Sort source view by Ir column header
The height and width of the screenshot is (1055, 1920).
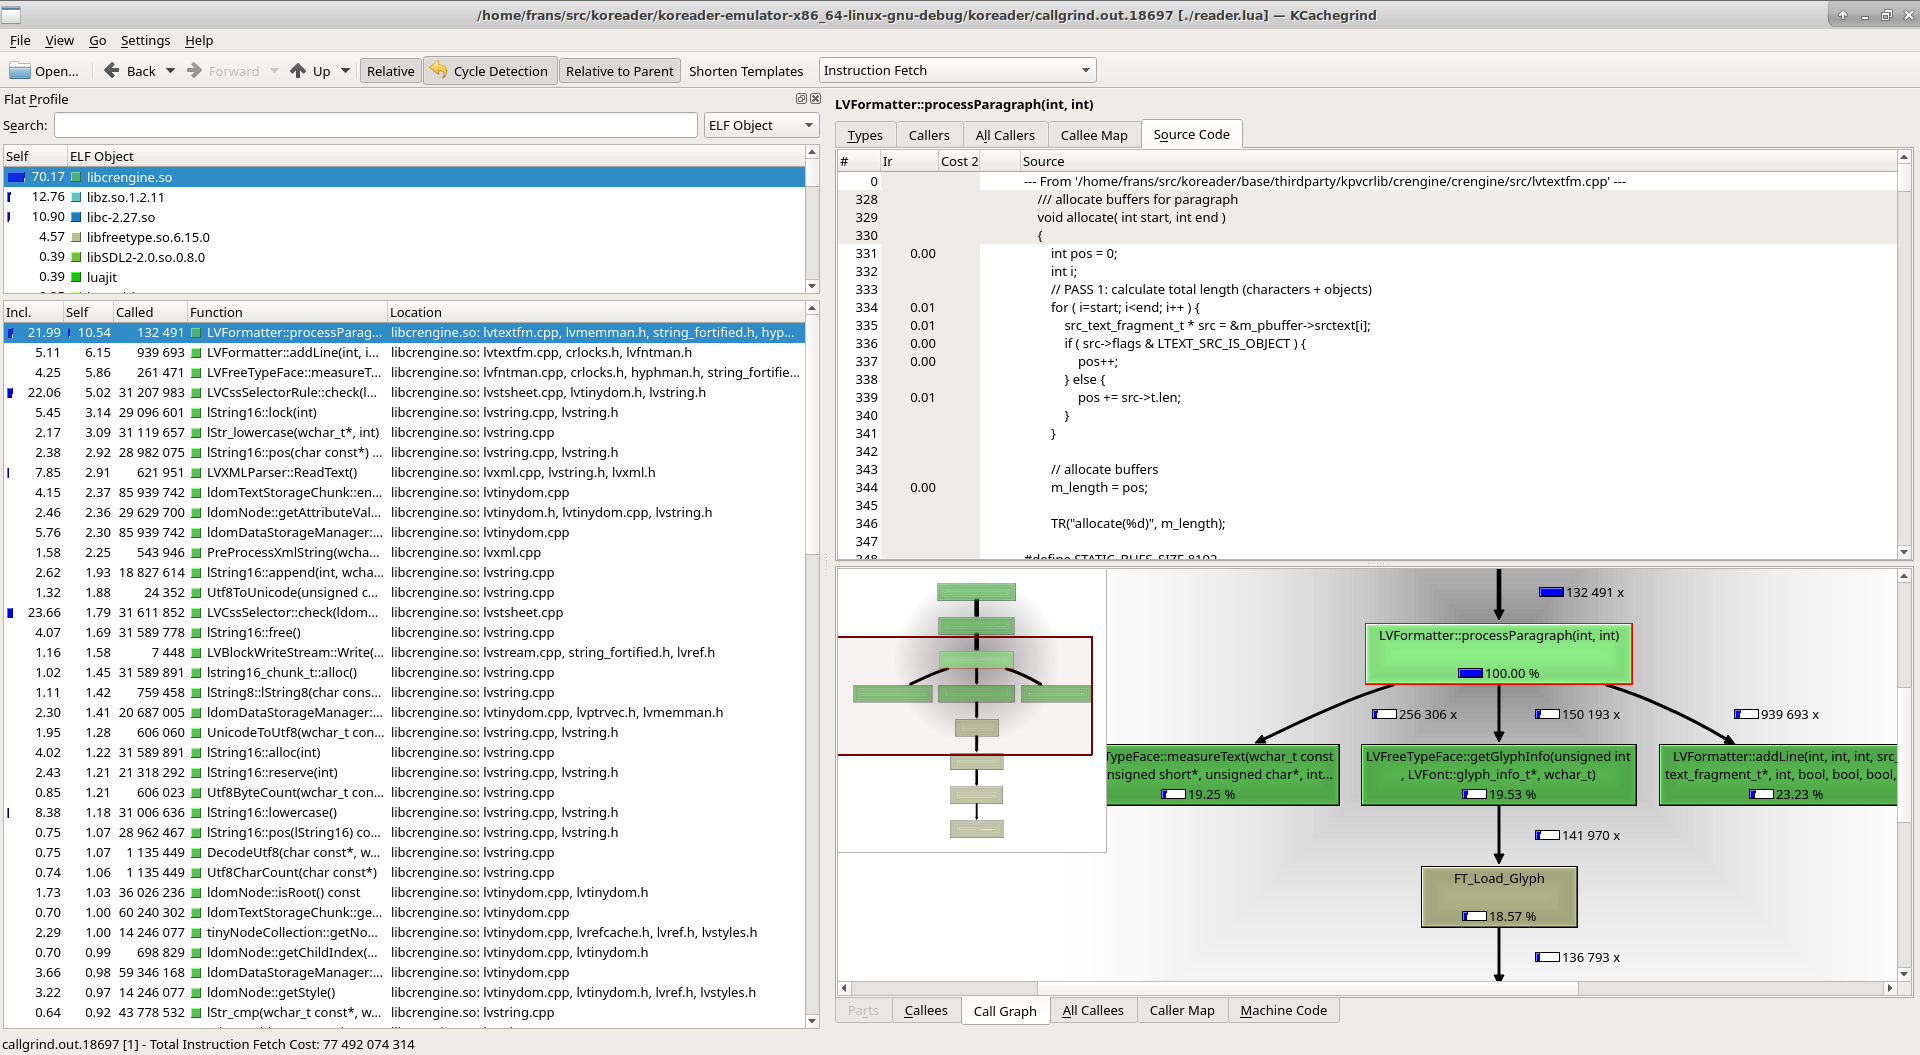(x=908, y=161)
